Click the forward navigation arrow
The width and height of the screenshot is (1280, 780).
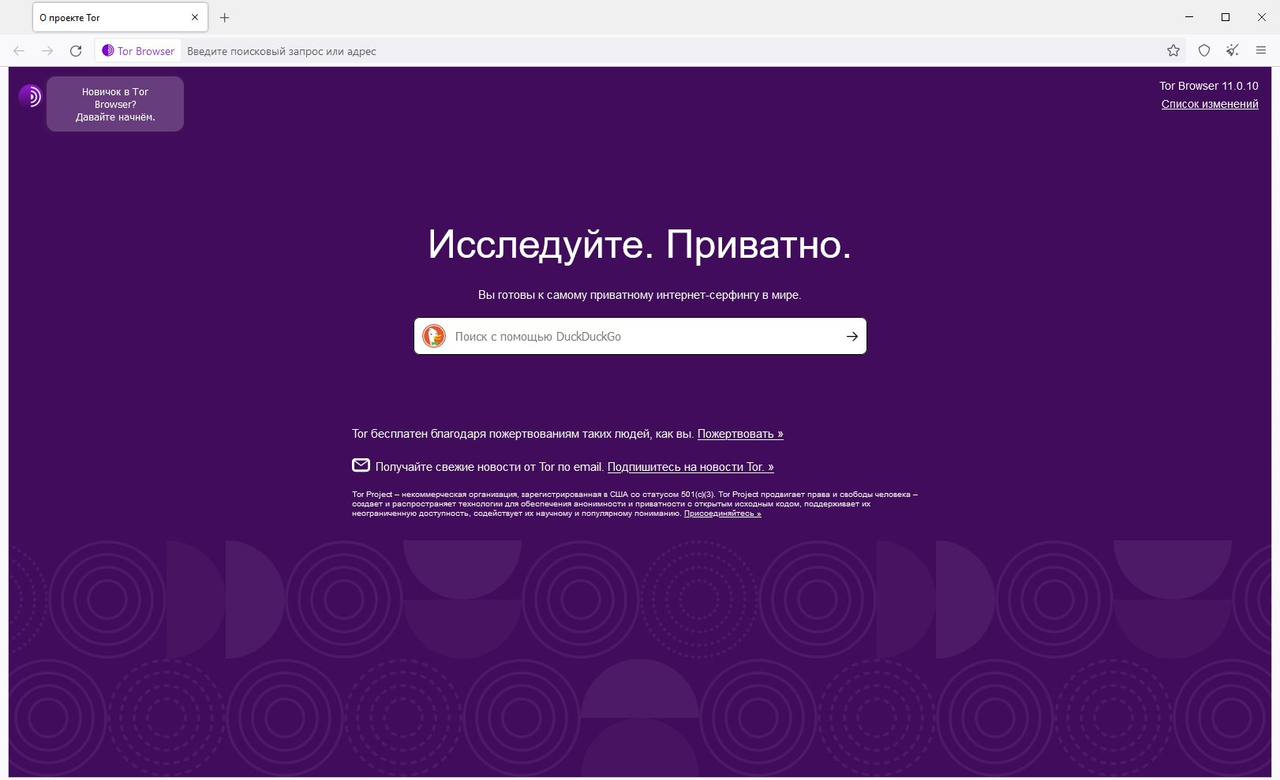coord(47,51)
